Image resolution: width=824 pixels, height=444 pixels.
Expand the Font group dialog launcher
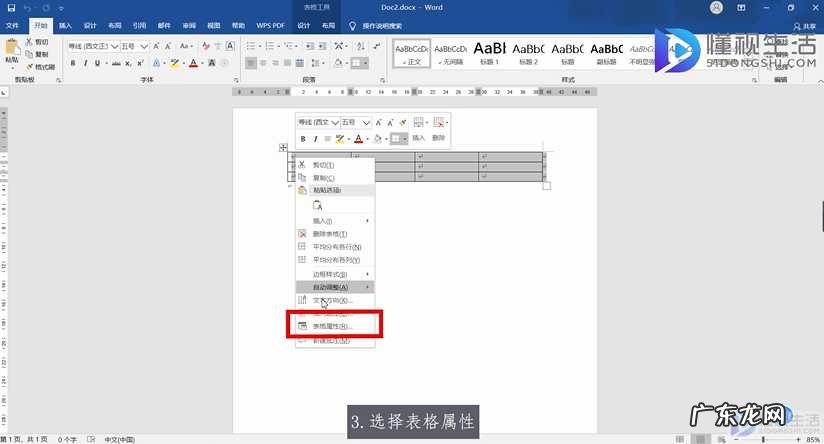(236, 80)
